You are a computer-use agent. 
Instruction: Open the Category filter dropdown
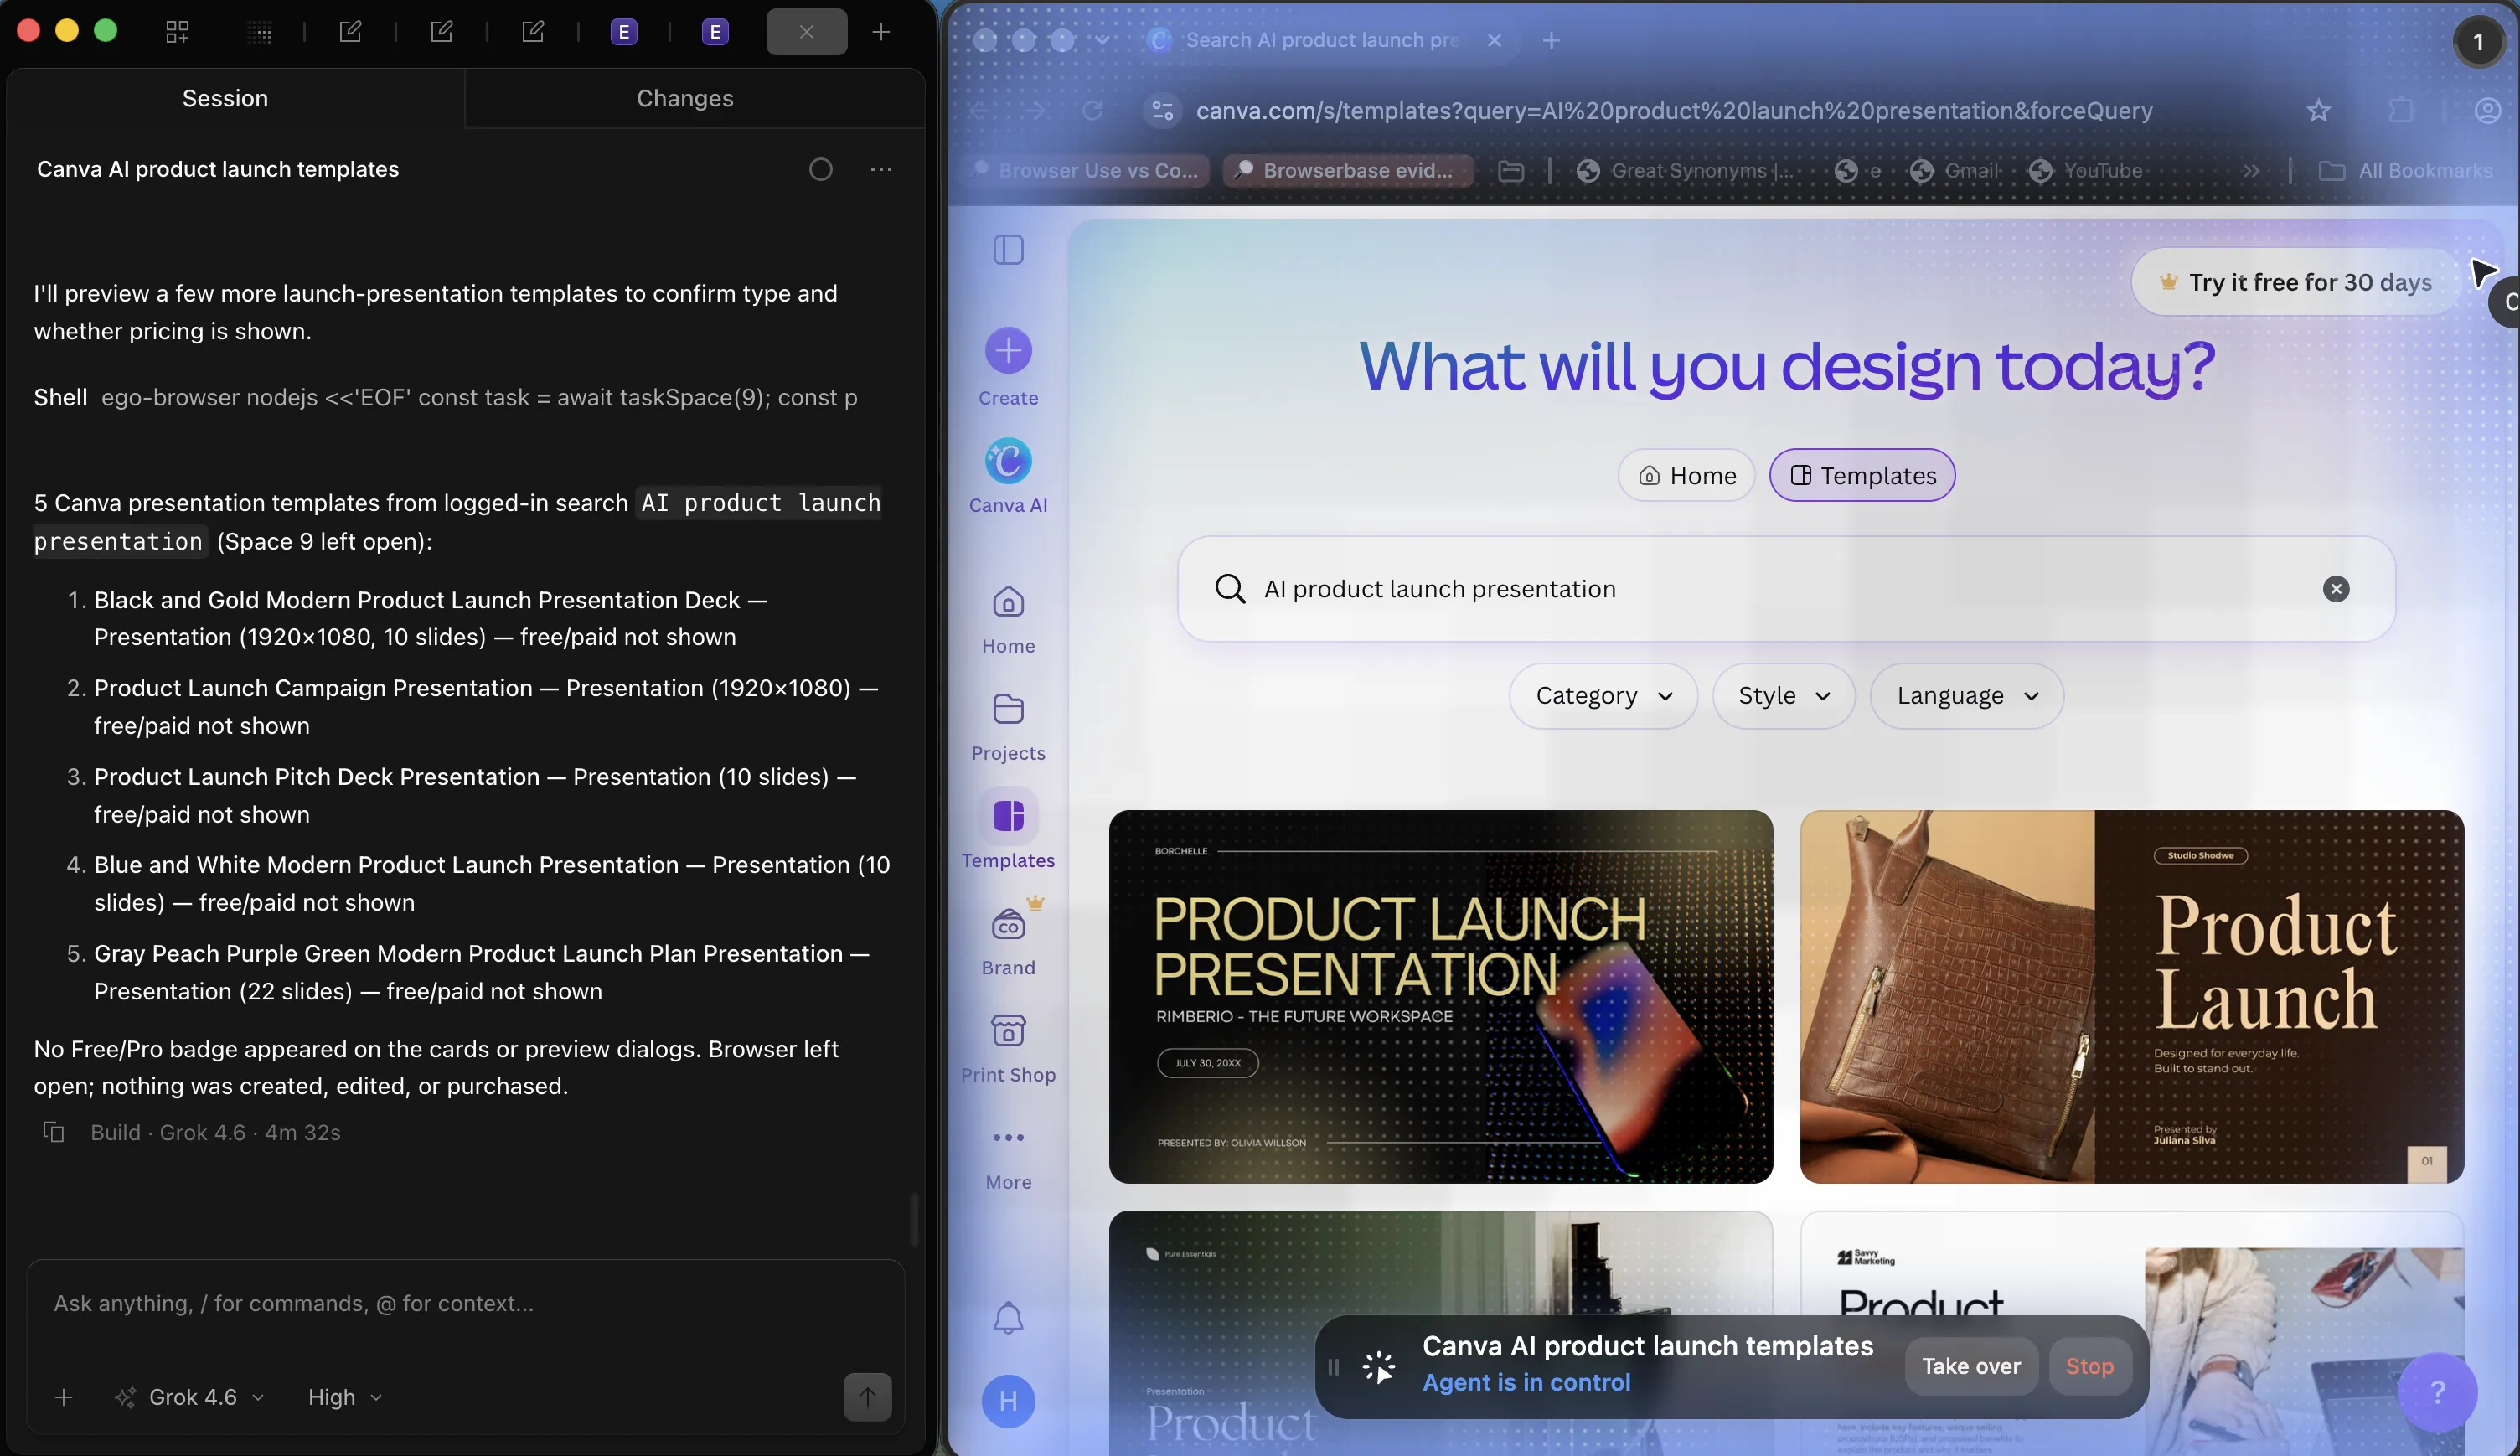[x=1603, y=695]
